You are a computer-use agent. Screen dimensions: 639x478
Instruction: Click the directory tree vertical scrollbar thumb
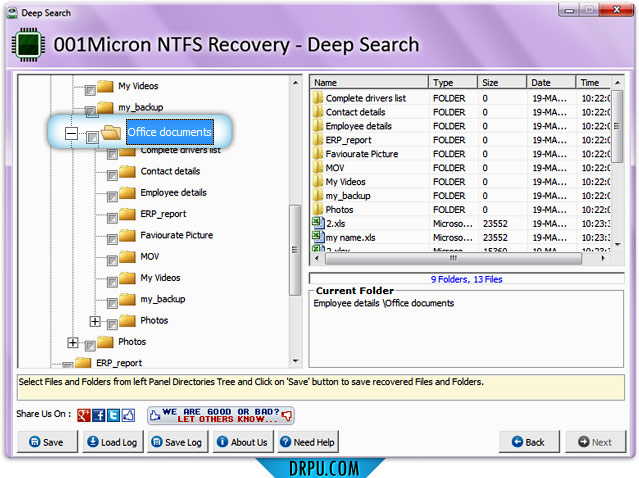coord(294,250)
